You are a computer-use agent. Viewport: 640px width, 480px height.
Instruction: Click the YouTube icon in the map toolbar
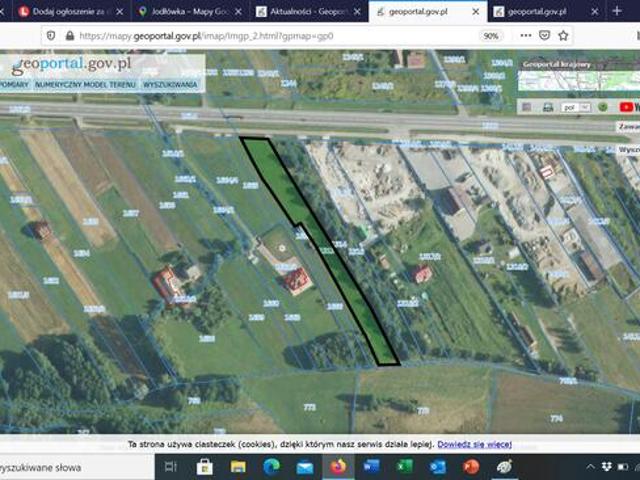(x=629, y=107)
